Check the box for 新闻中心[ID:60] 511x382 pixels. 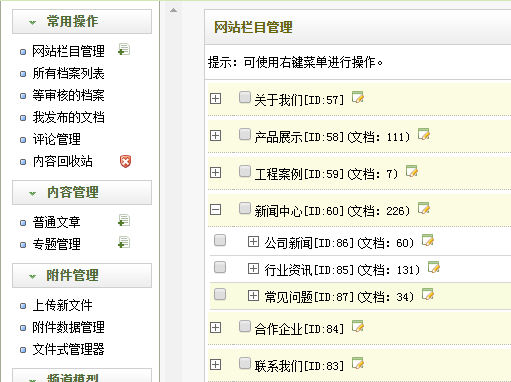[245, 208]
